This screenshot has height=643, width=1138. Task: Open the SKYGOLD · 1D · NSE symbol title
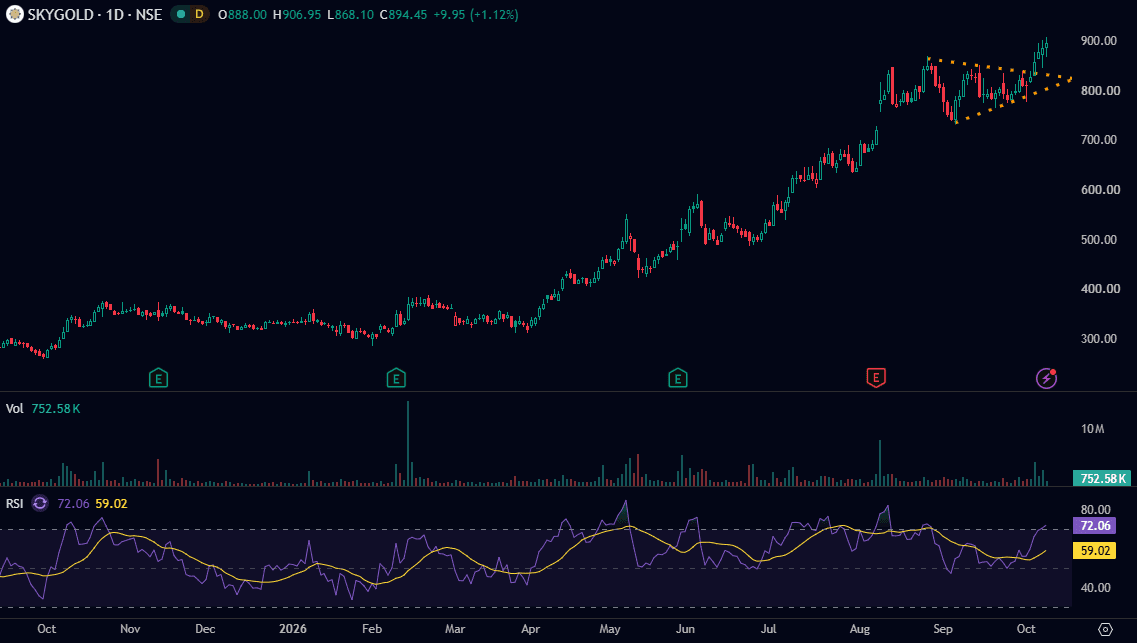[94, 15]
